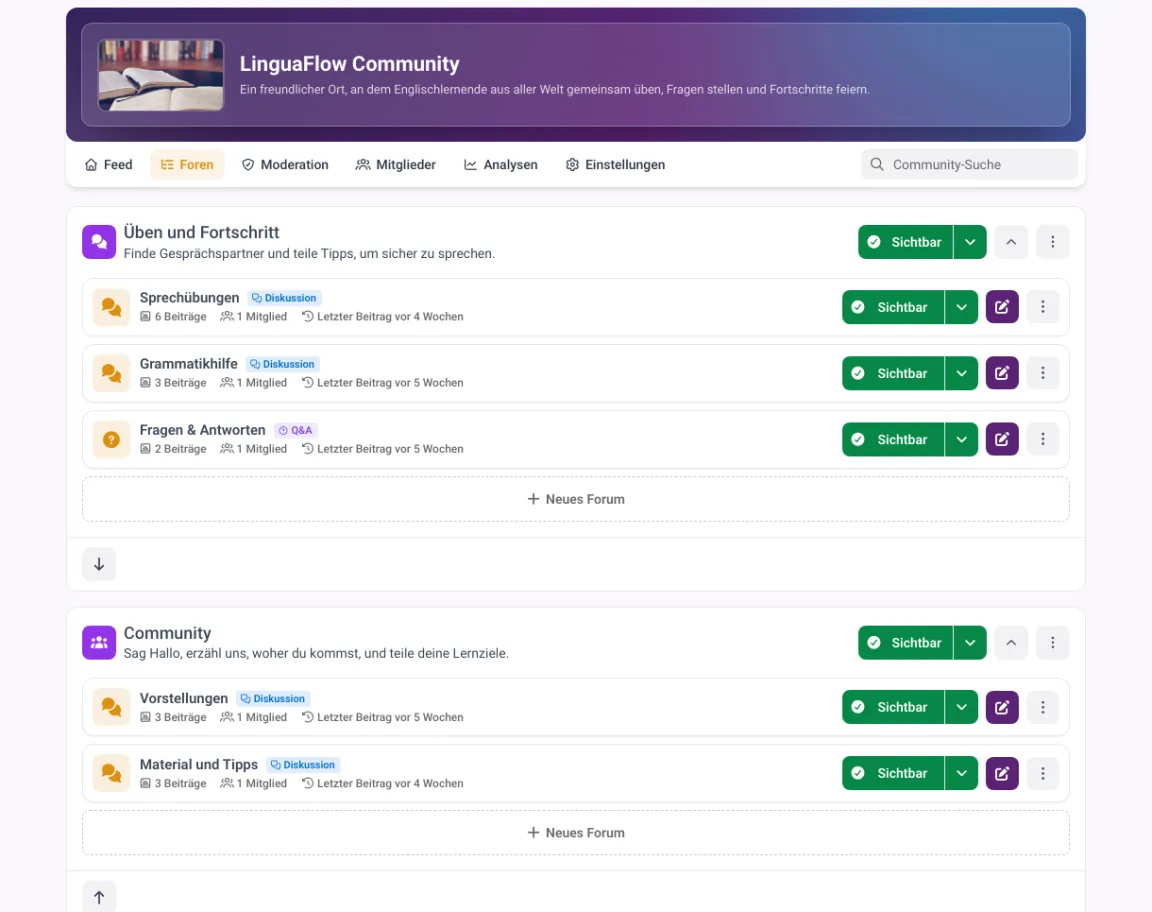Click the Sprechübungen chat bubble icon
The width and height of the screenshot is (1152, 912).
[111, 307]
